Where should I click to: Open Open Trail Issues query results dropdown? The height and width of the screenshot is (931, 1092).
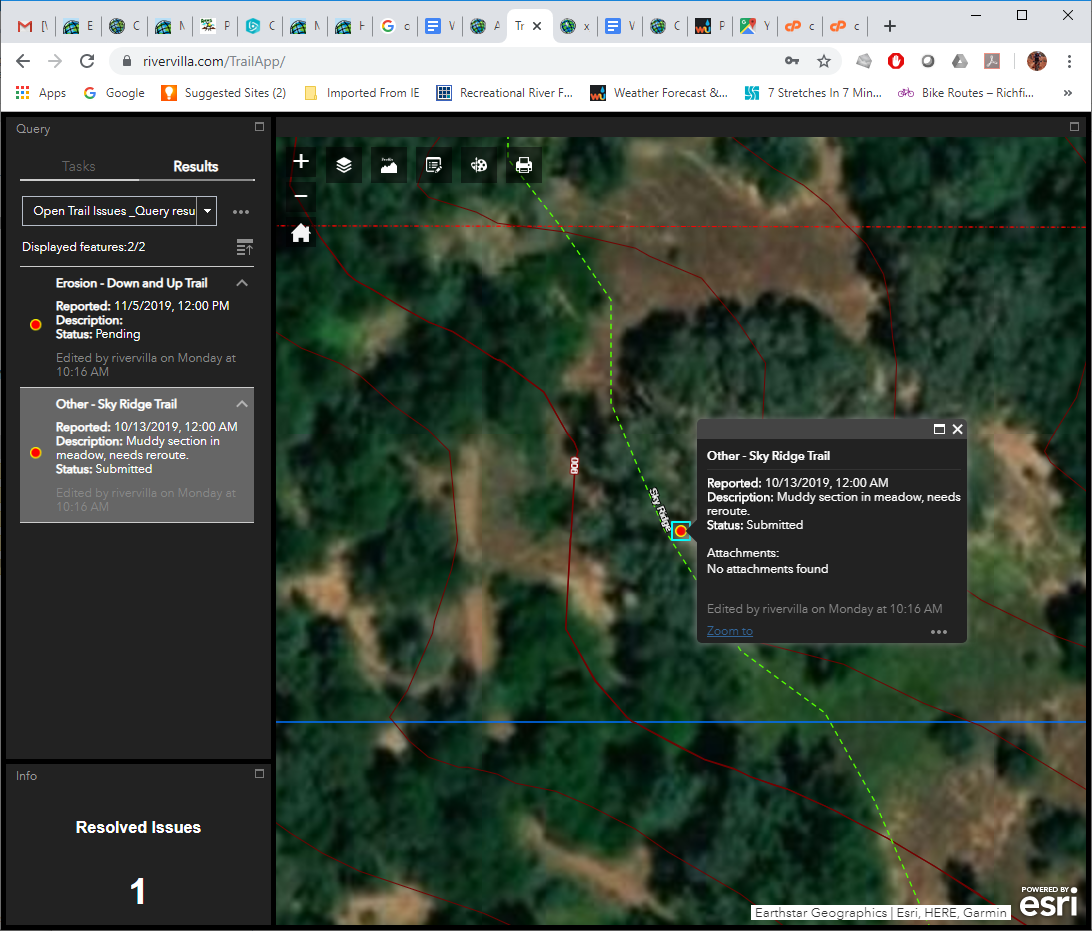coord(207,211)
